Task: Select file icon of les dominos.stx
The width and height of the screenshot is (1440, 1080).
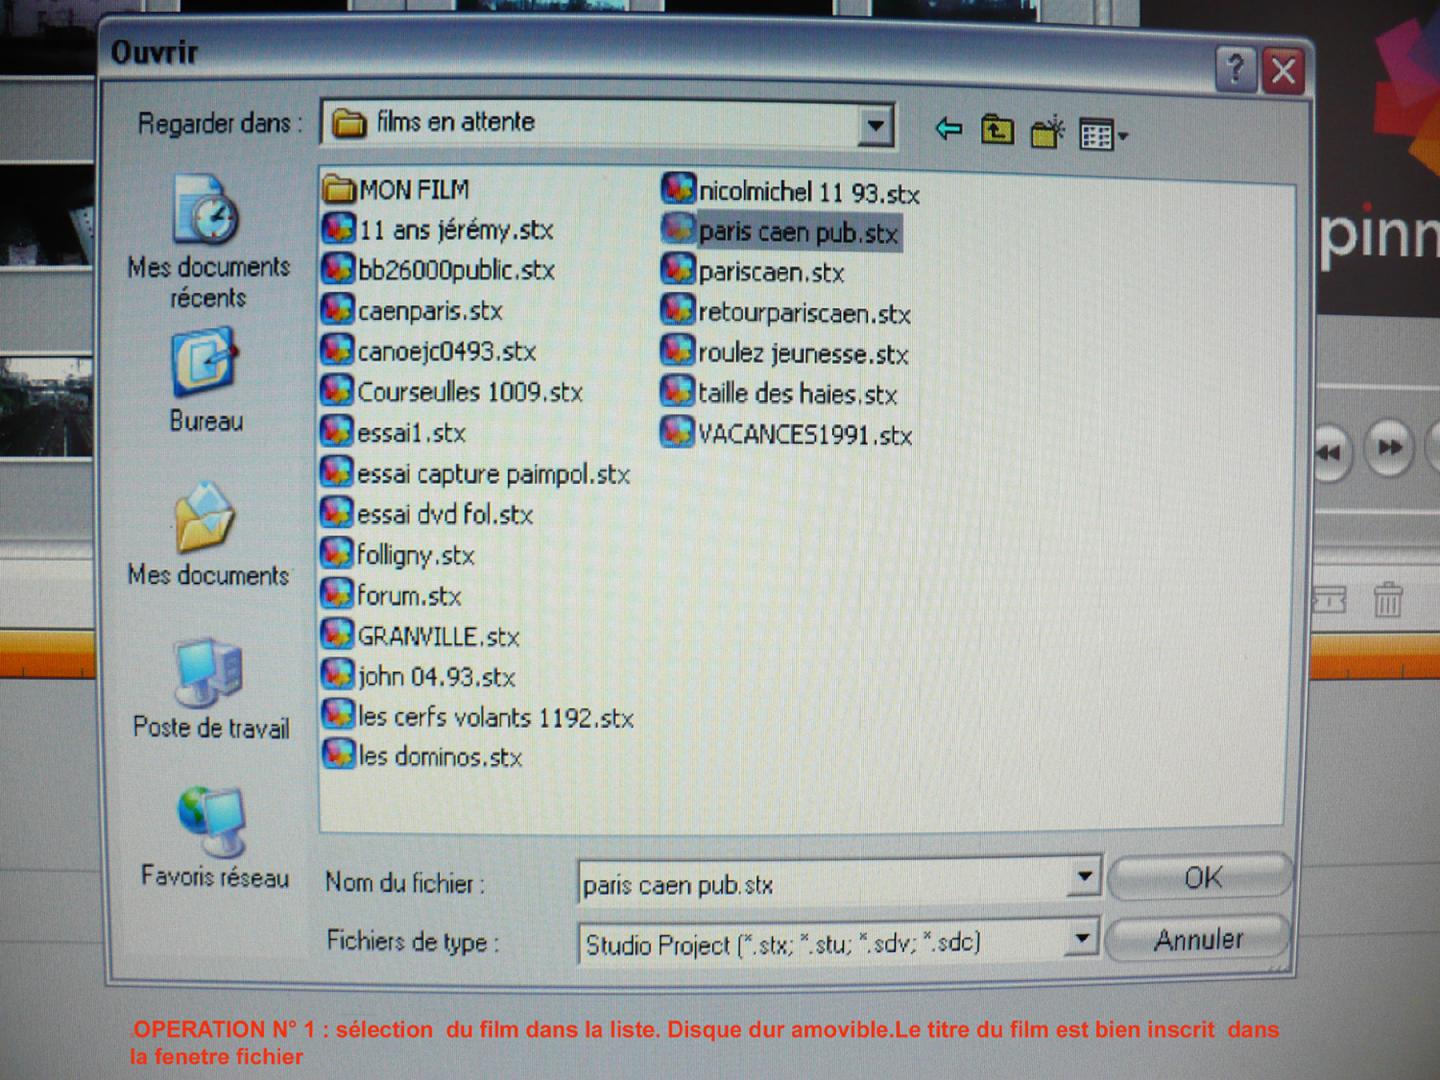Action: [338, 754]
